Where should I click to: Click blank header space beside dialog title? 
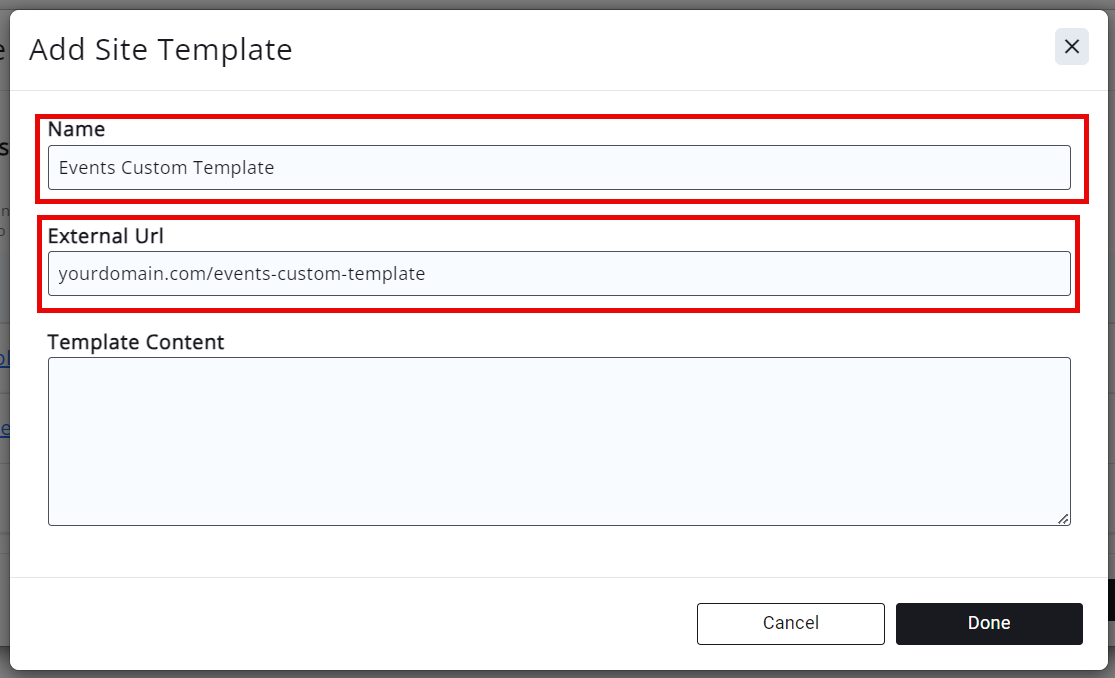coord(650,49)
